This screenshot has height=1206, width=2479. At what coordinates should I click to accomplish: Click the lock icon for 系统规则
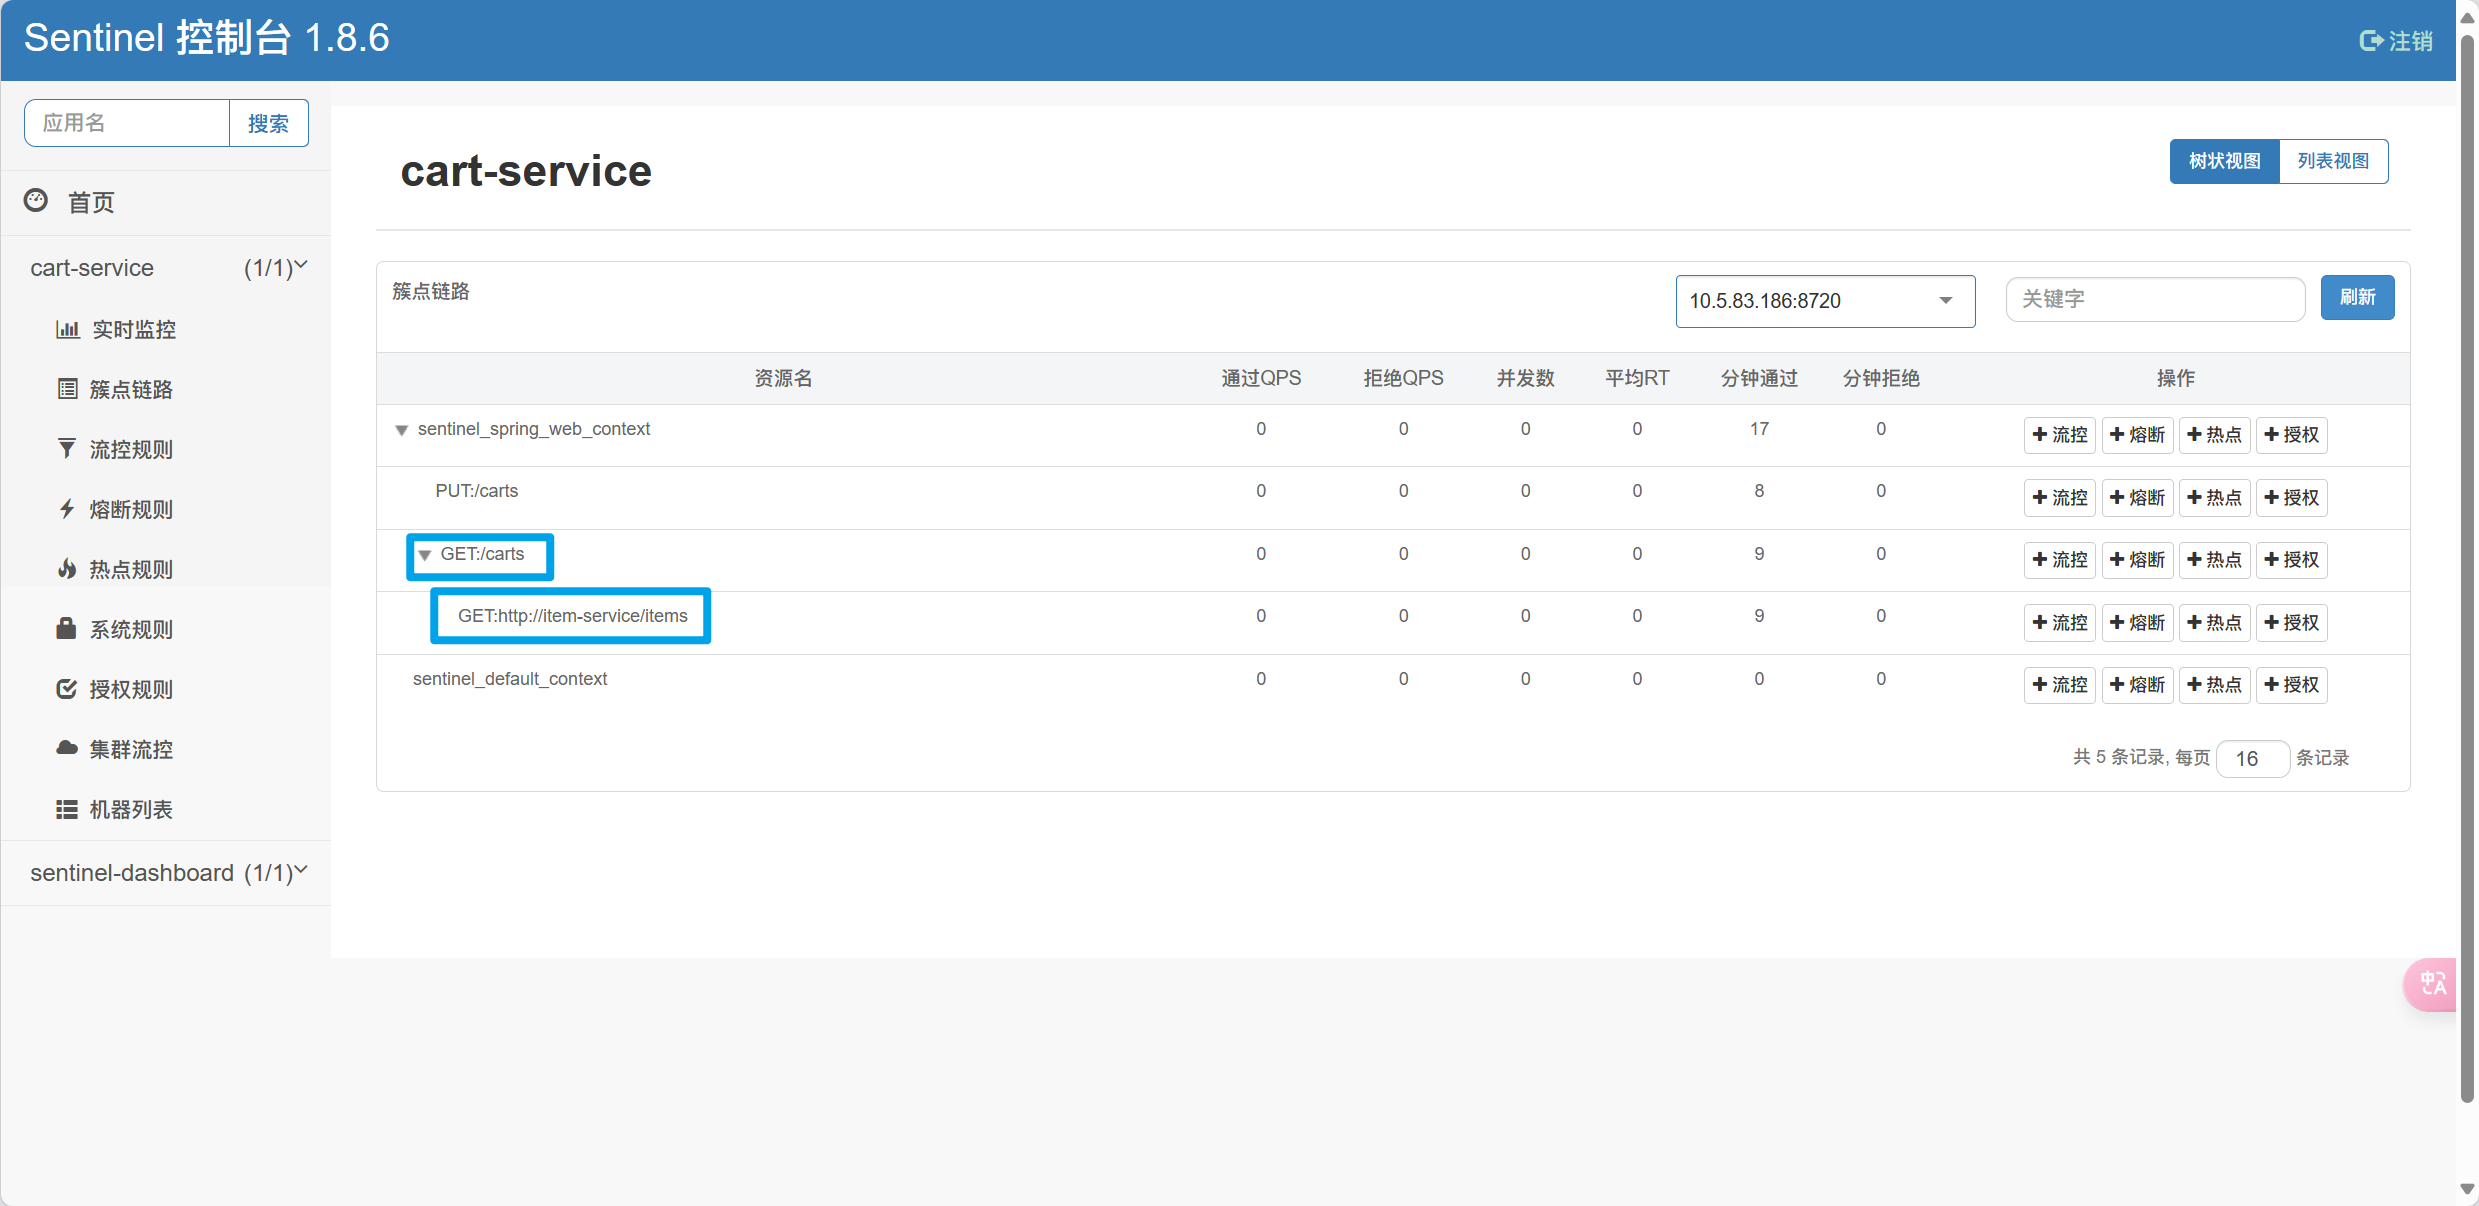click(67, 629)
